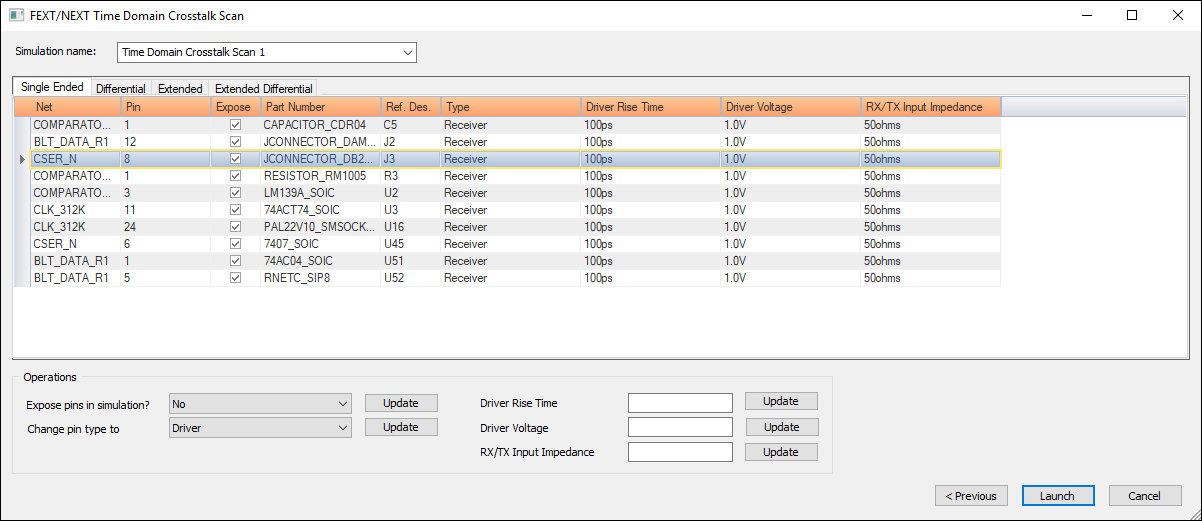Click Update for Driver Rise Time
This screenshot has width=1202, height=521.
(781, 401)
